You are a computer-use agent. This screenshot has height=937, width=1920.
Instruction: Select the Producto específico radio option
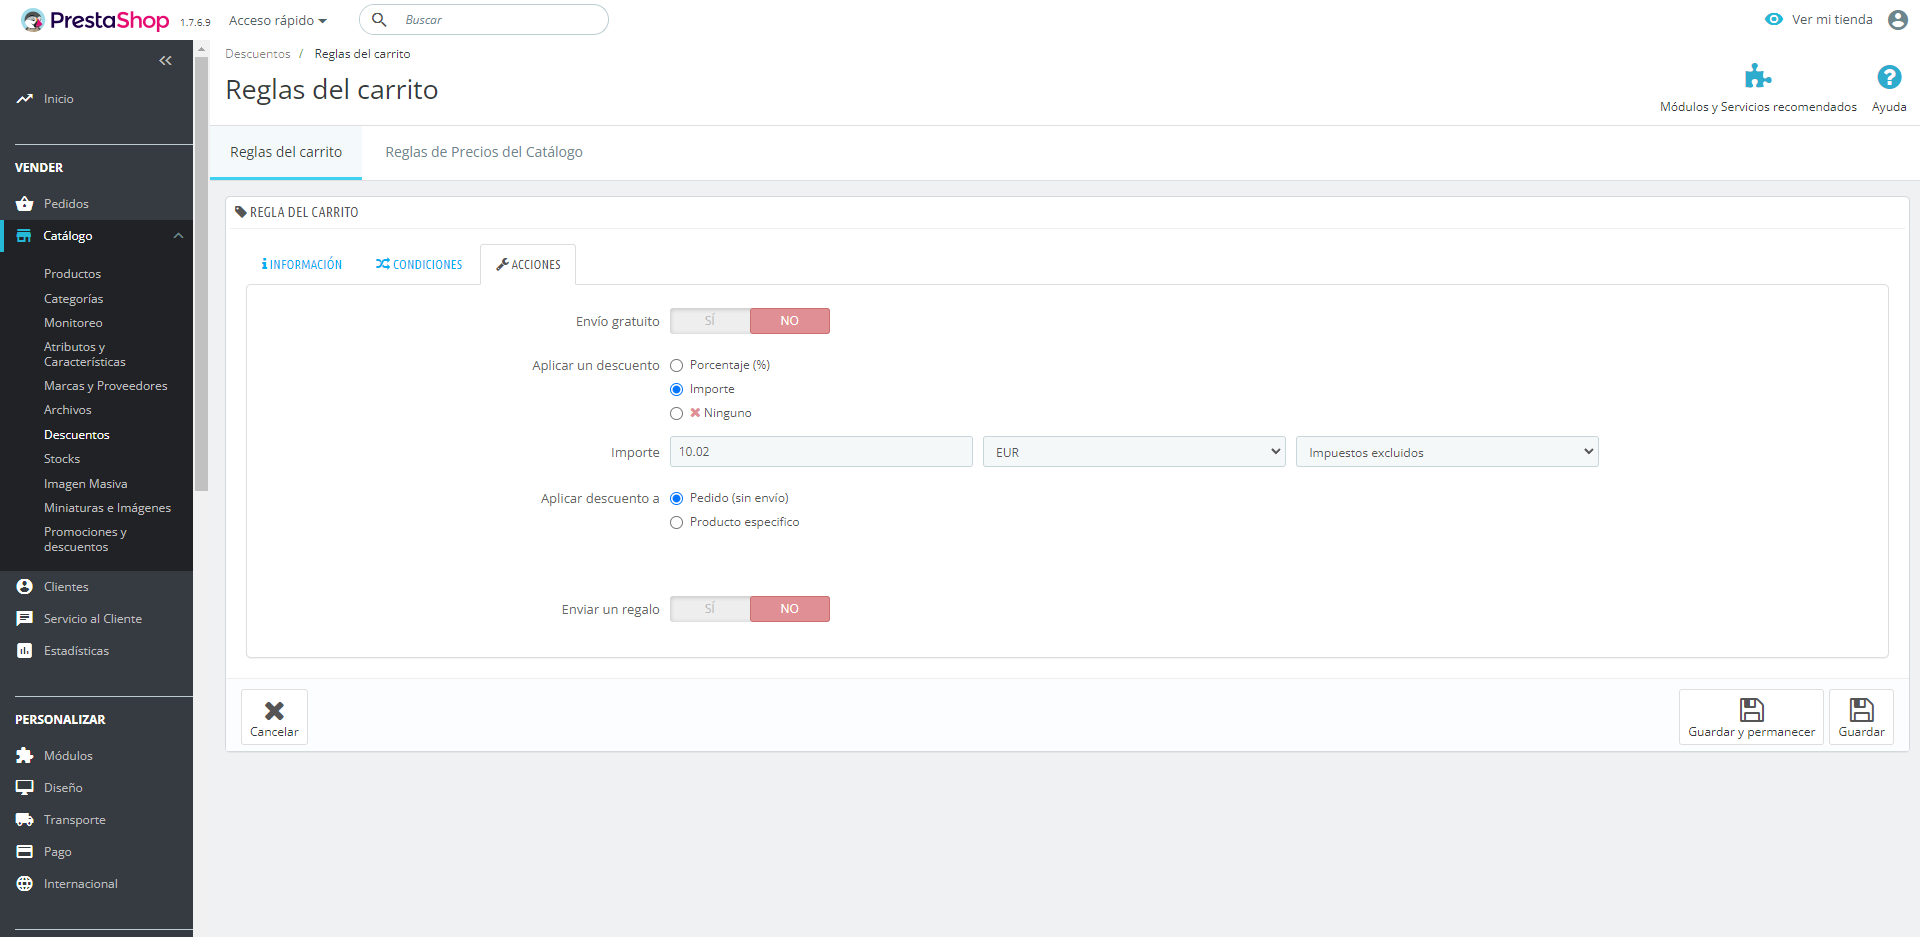(x=677, y=523)
